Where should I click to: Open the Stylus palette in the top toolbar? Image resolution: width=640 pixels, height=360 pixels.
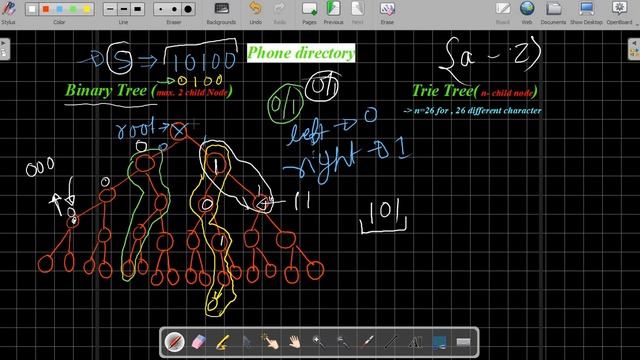(x=9, y=12)
